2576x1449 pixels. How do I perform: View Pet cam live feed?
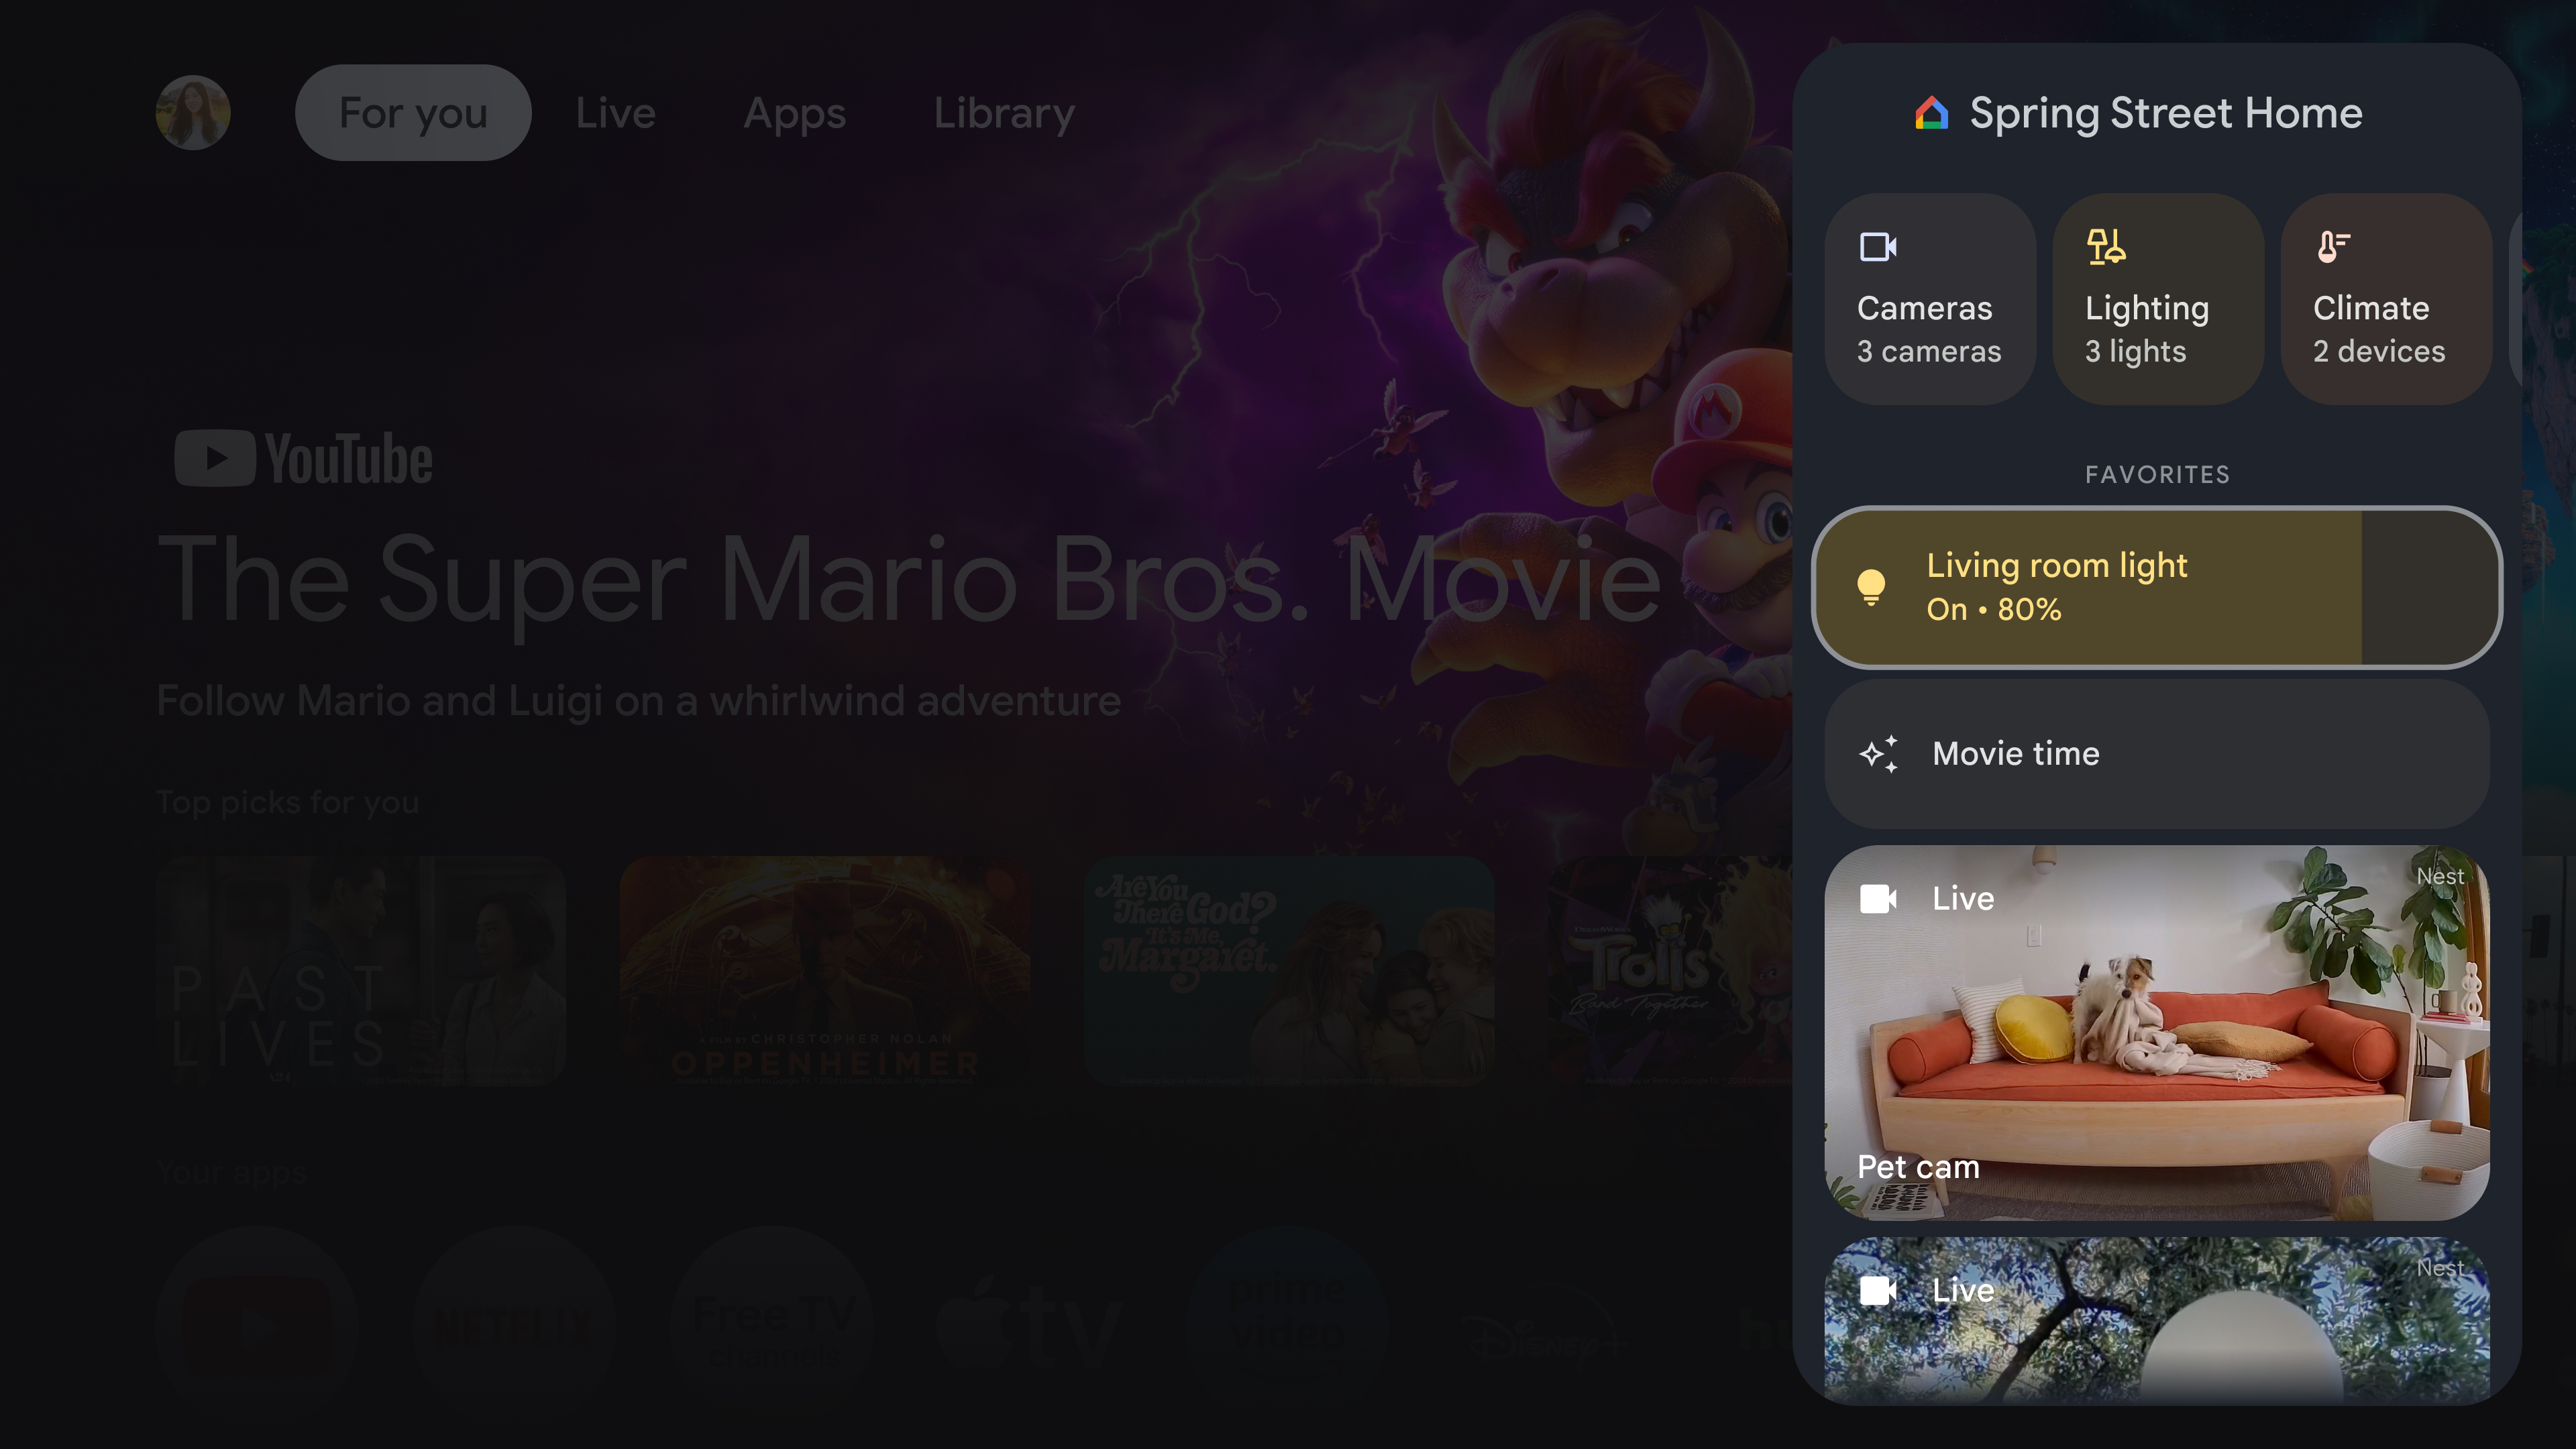[x=2157, y=1032]
